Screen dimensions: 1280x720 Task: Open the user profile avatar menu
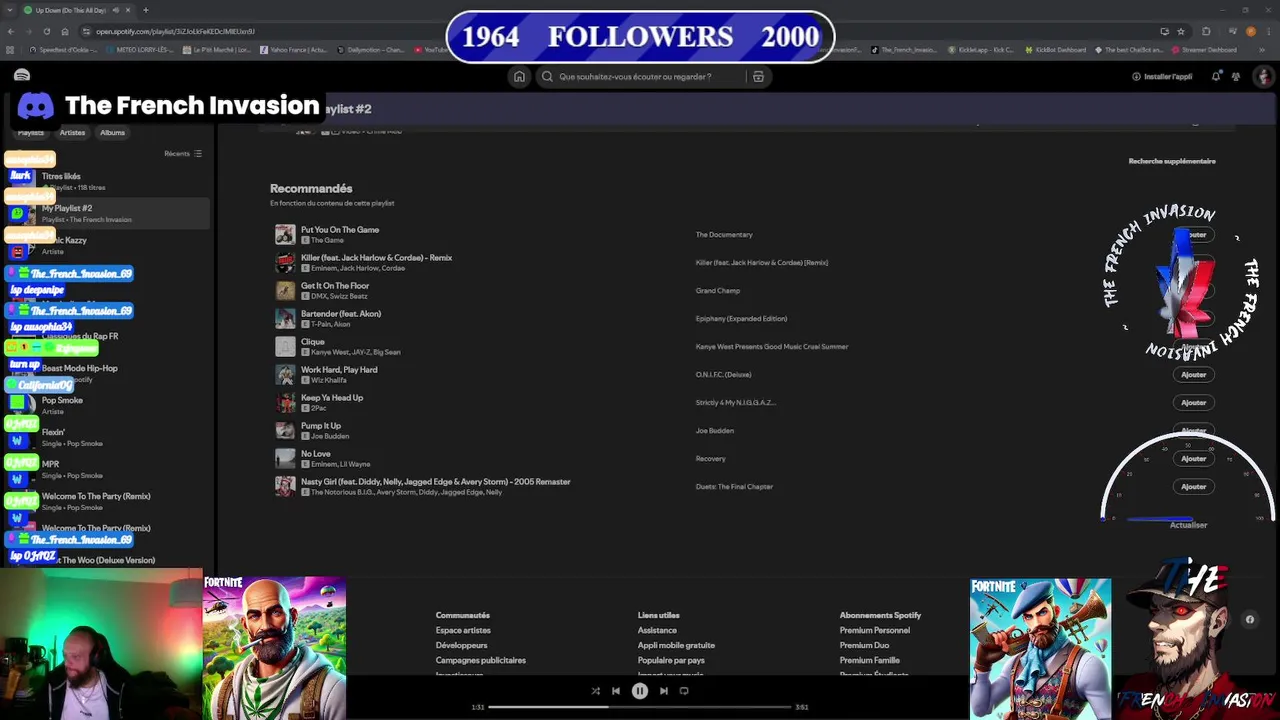click(1263, 76)
